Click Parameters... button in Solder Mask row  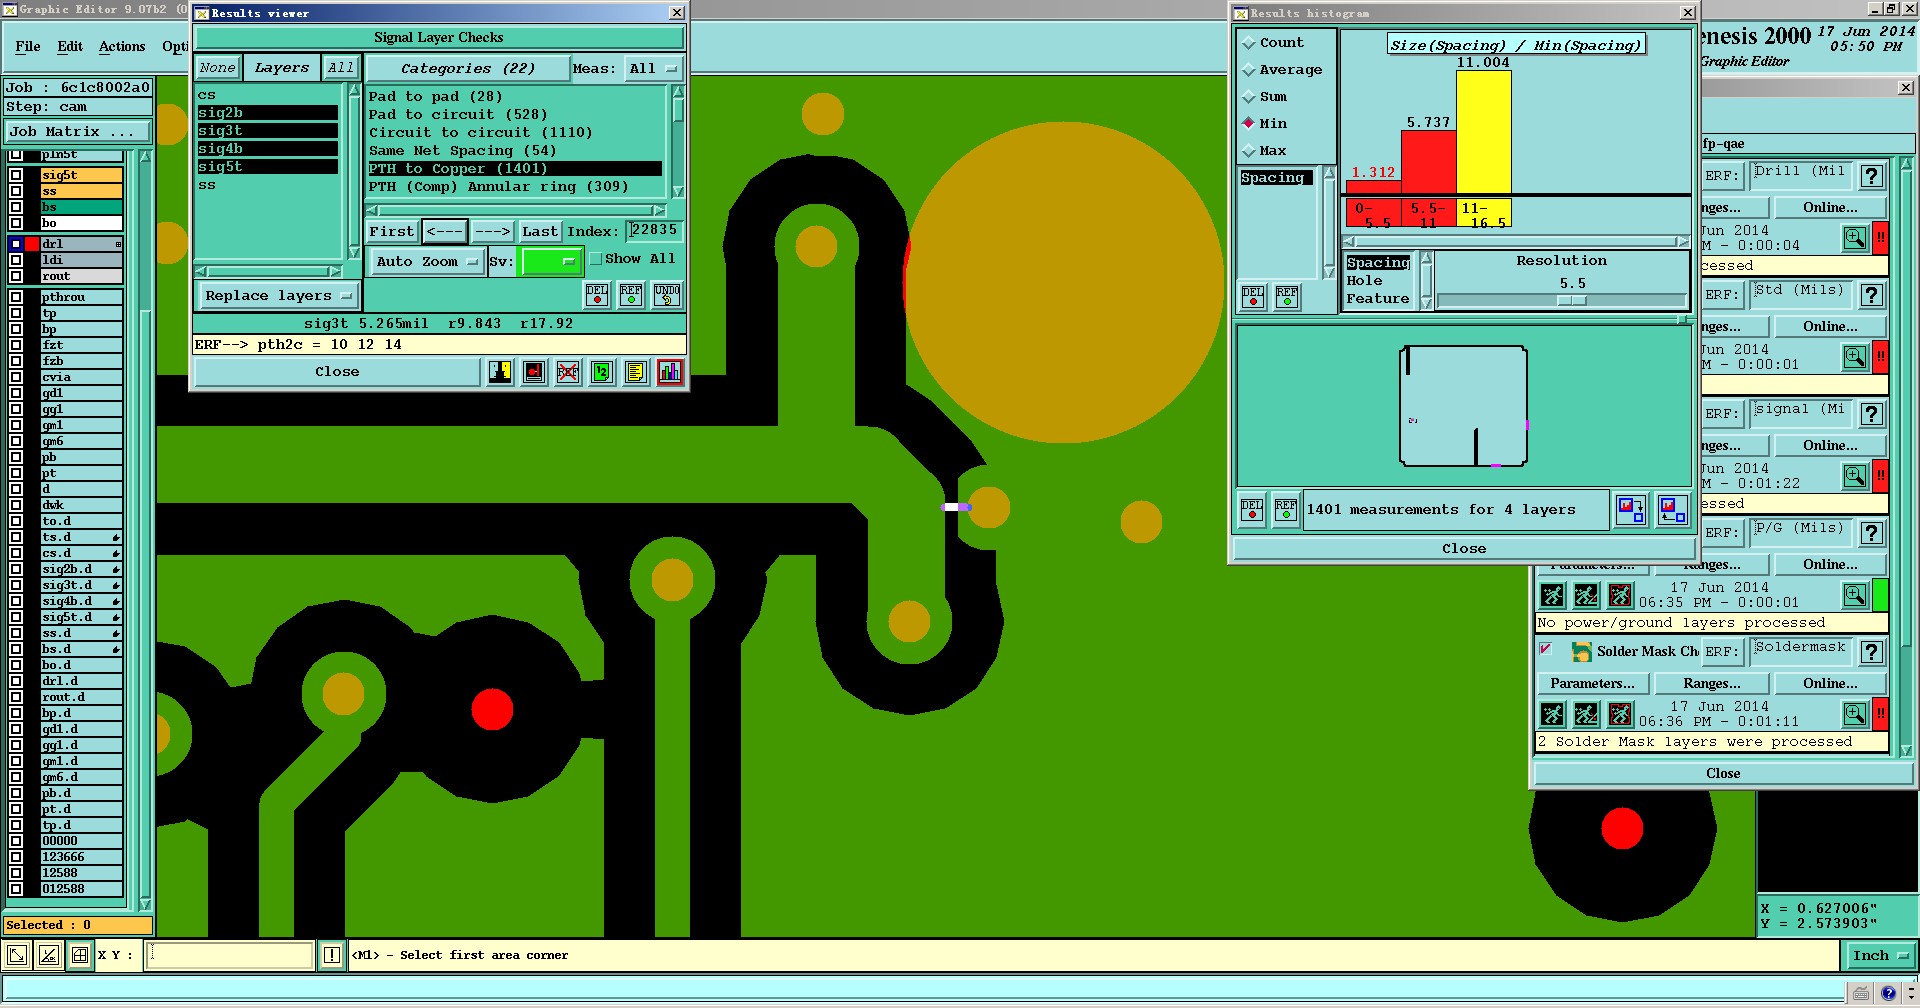(1592, 684)
